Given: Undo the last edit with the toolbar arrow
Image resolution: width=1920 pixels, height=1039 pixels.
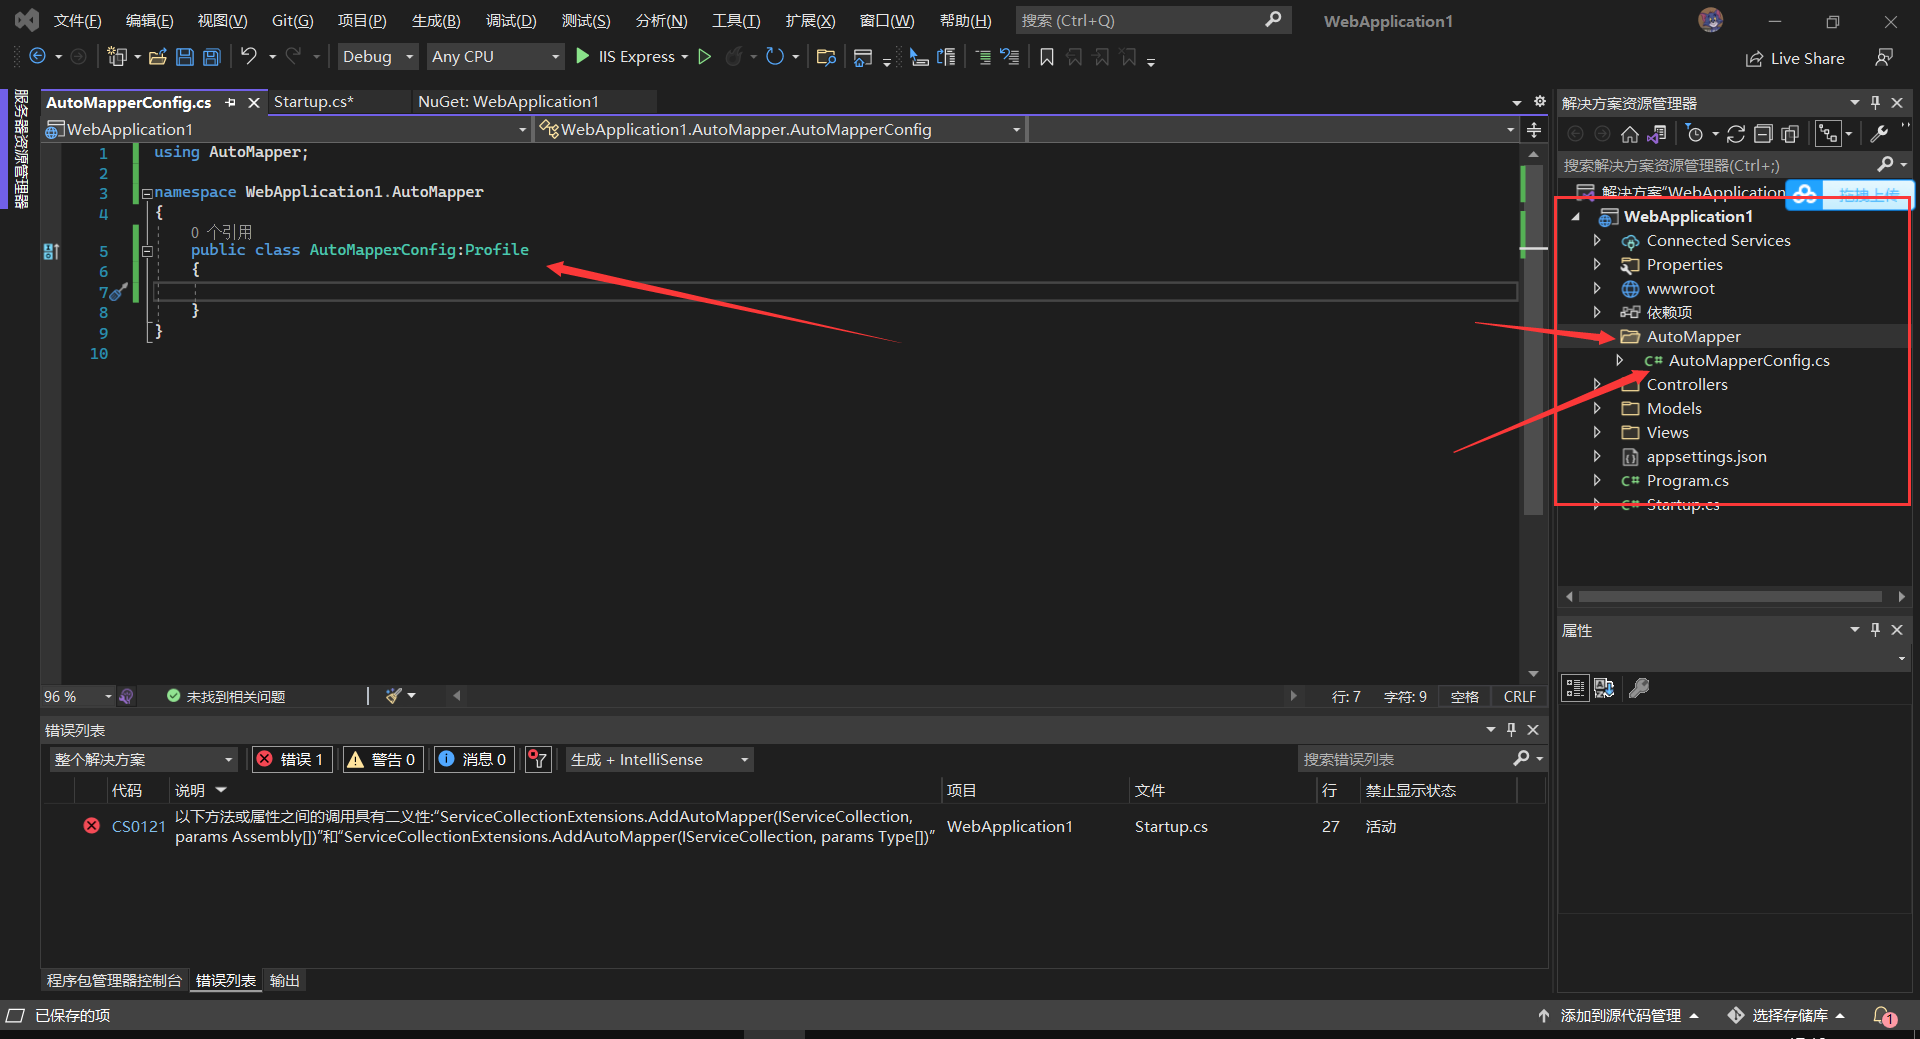Looking at the screenshot, I should pyautogui.click(x=249, y=57).
